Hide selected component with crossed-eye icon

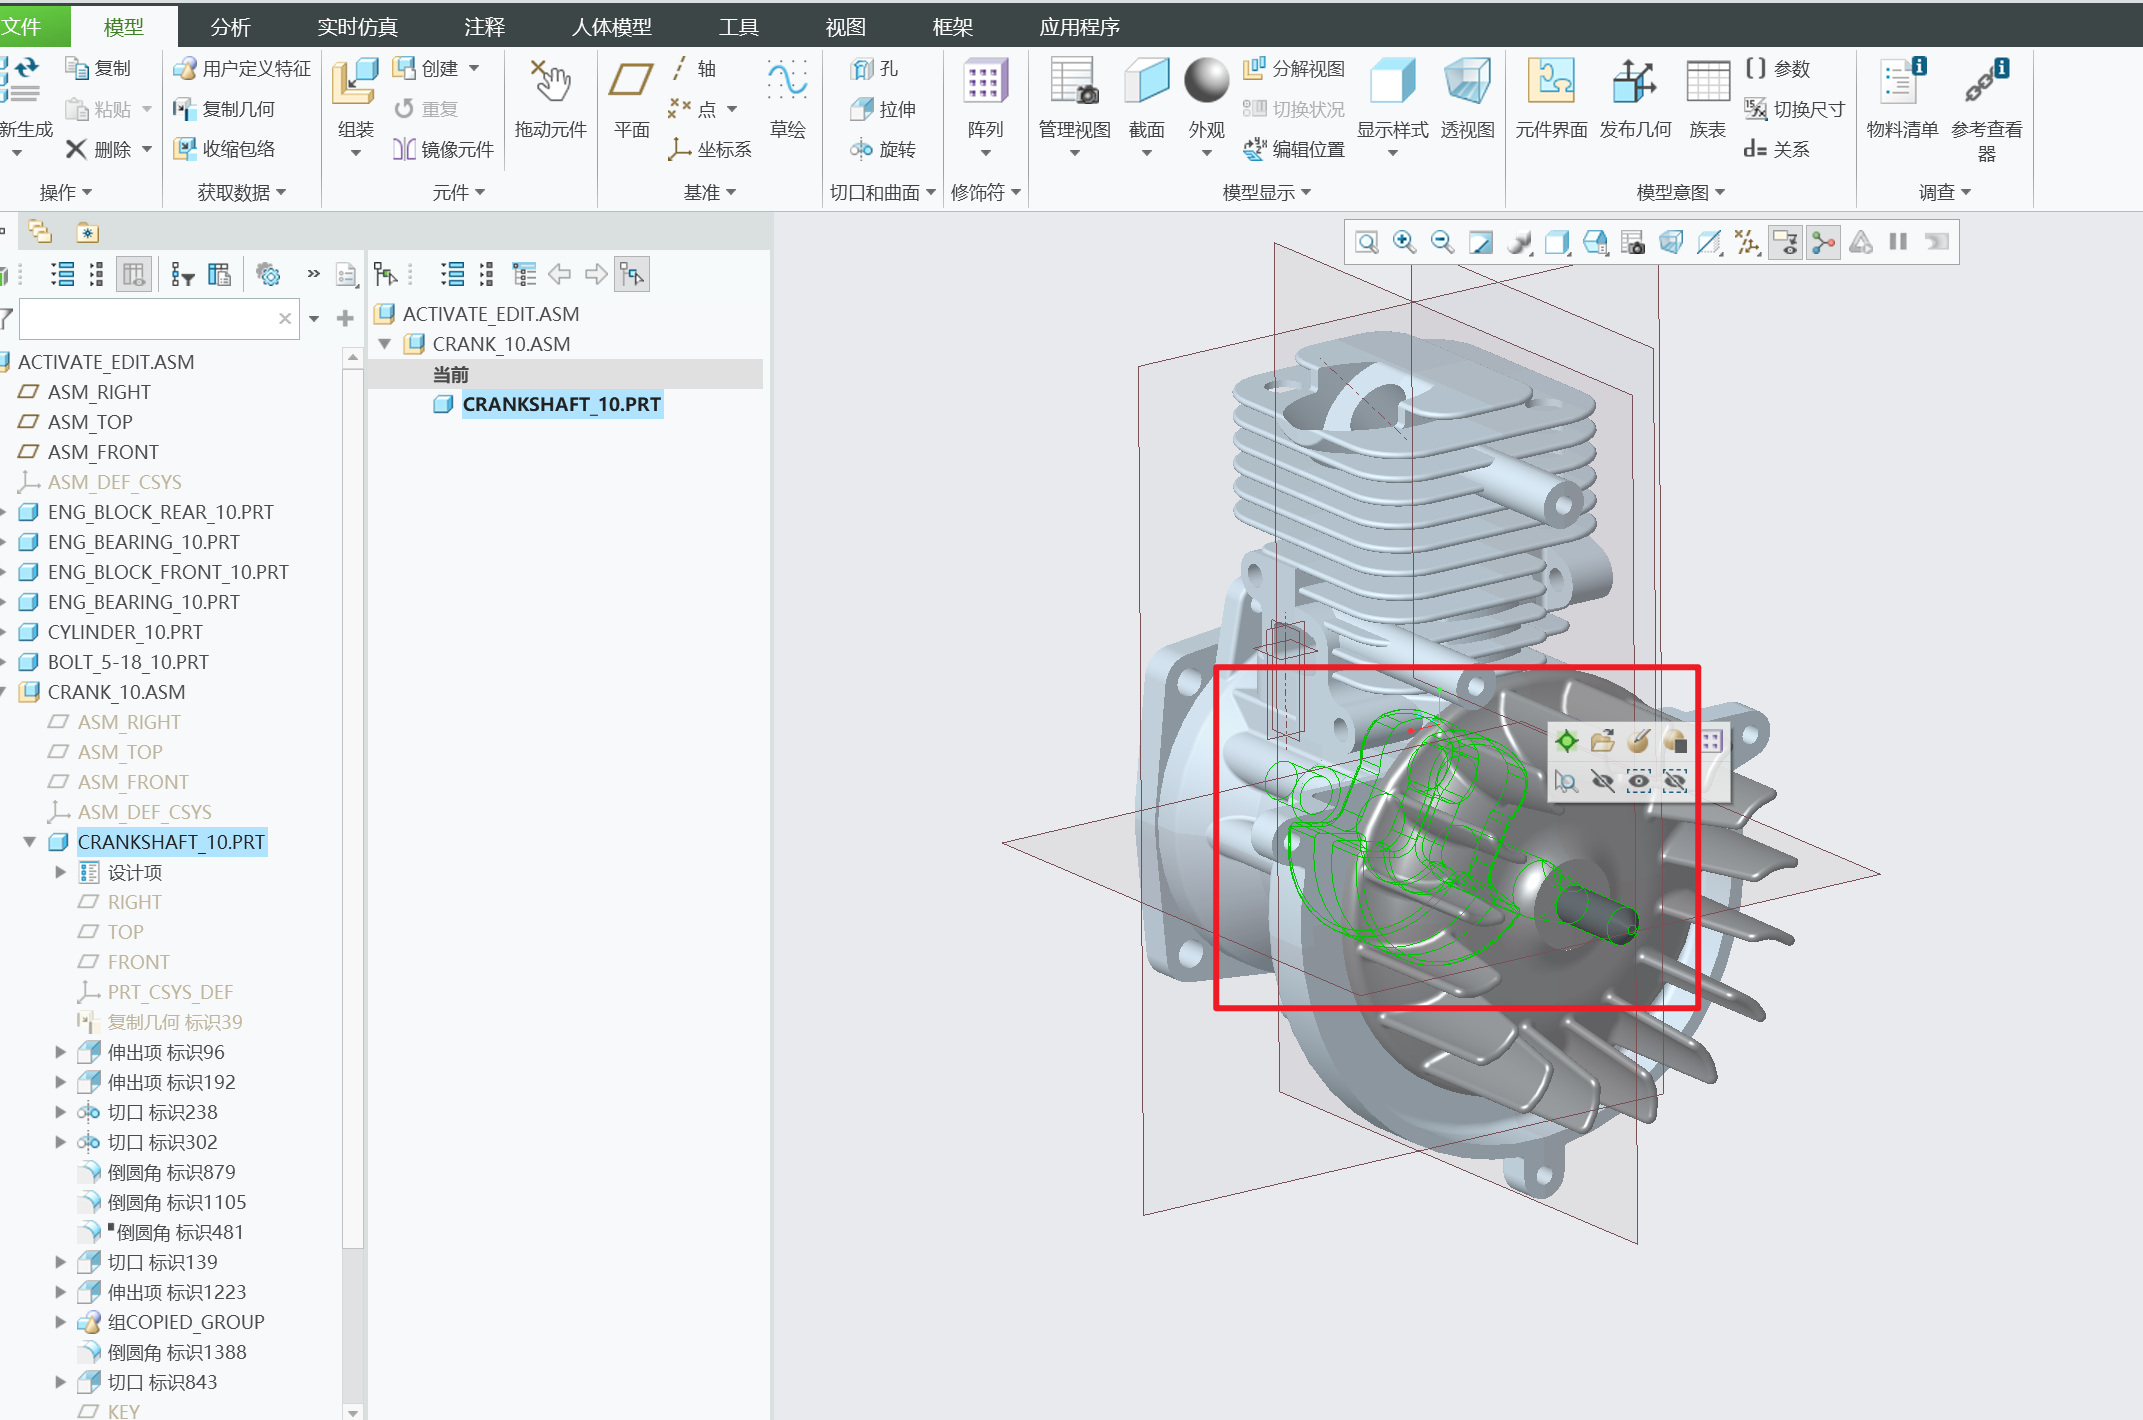tap(1602, 781)
